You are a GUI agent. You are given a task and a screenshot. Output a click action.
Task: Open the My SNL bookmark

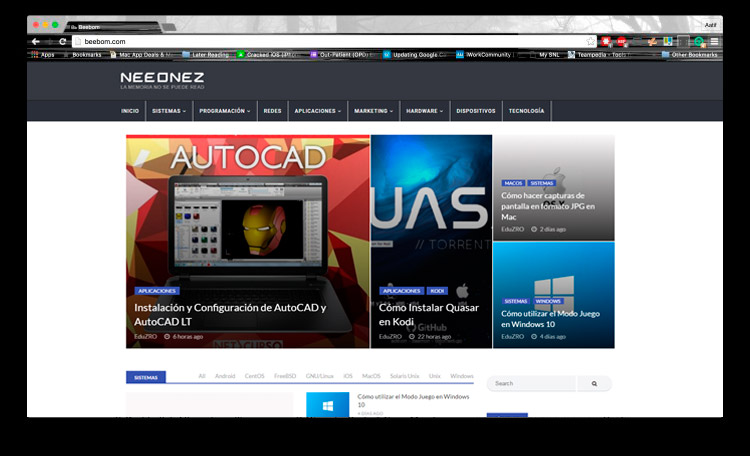544,55
